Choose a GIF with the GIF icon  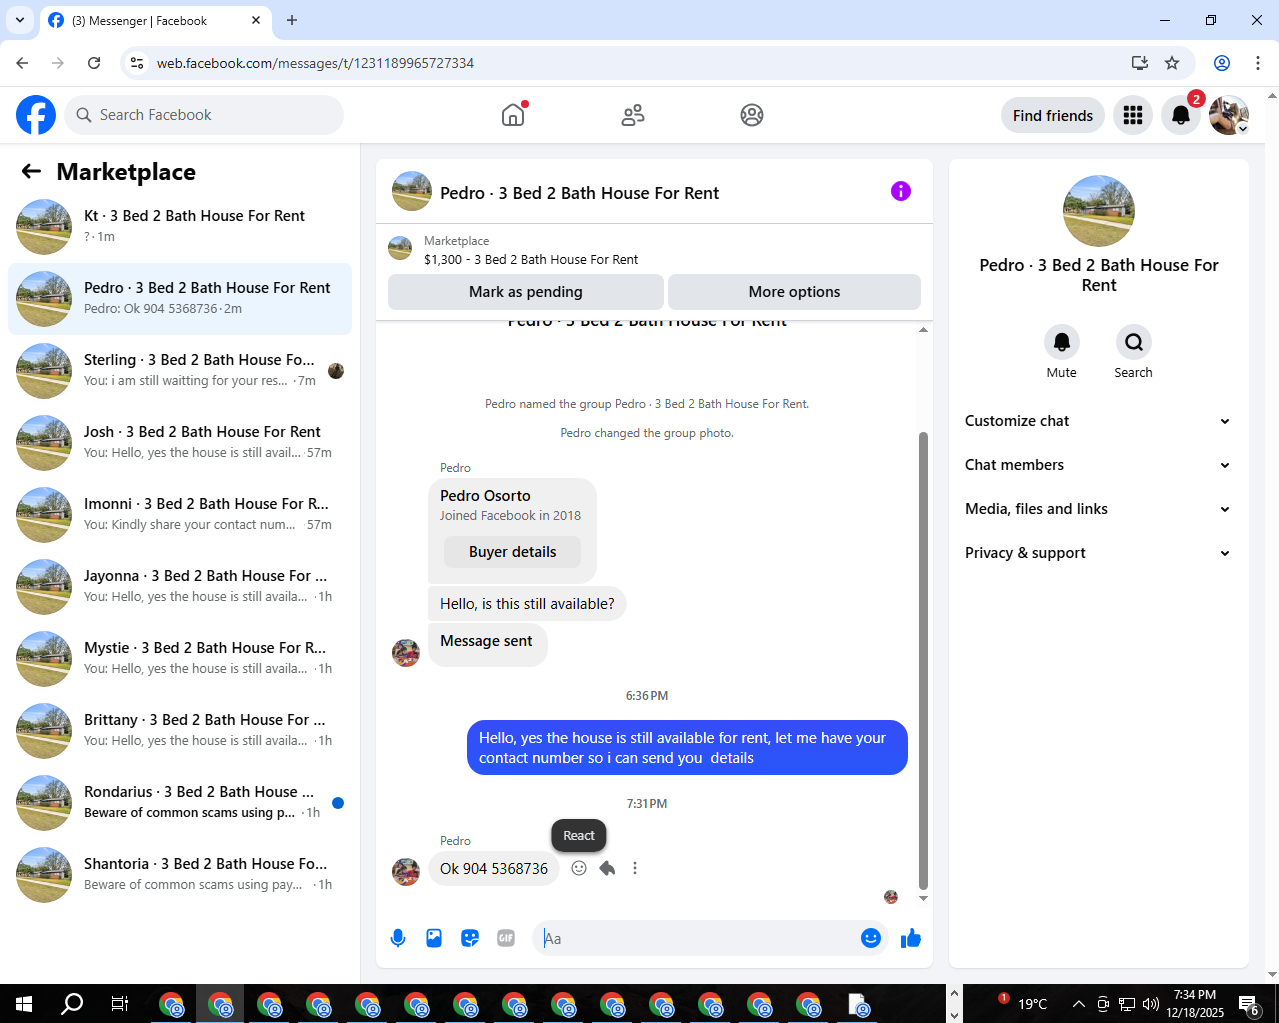click(x=506, y=938)
